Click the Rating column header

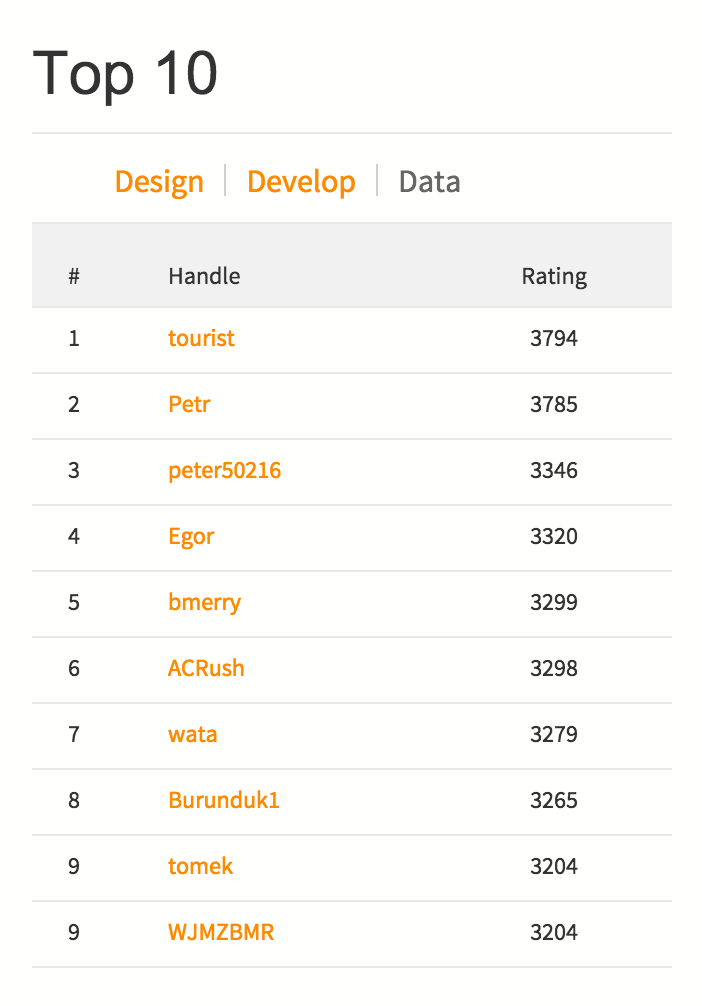pos(554,276)
